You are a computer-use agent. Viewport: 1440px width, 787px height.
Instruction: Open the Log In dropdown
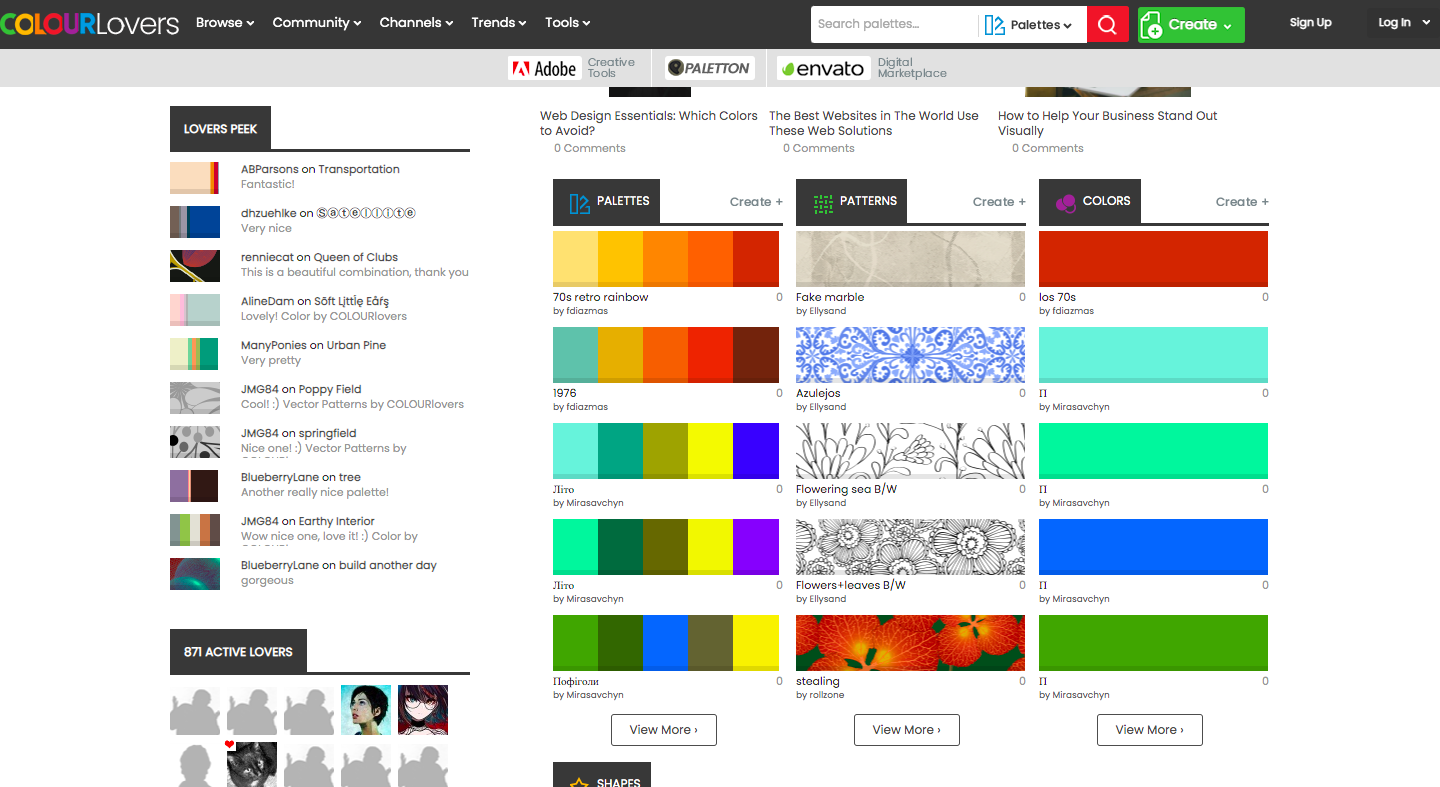click(x=1404, y=22)
